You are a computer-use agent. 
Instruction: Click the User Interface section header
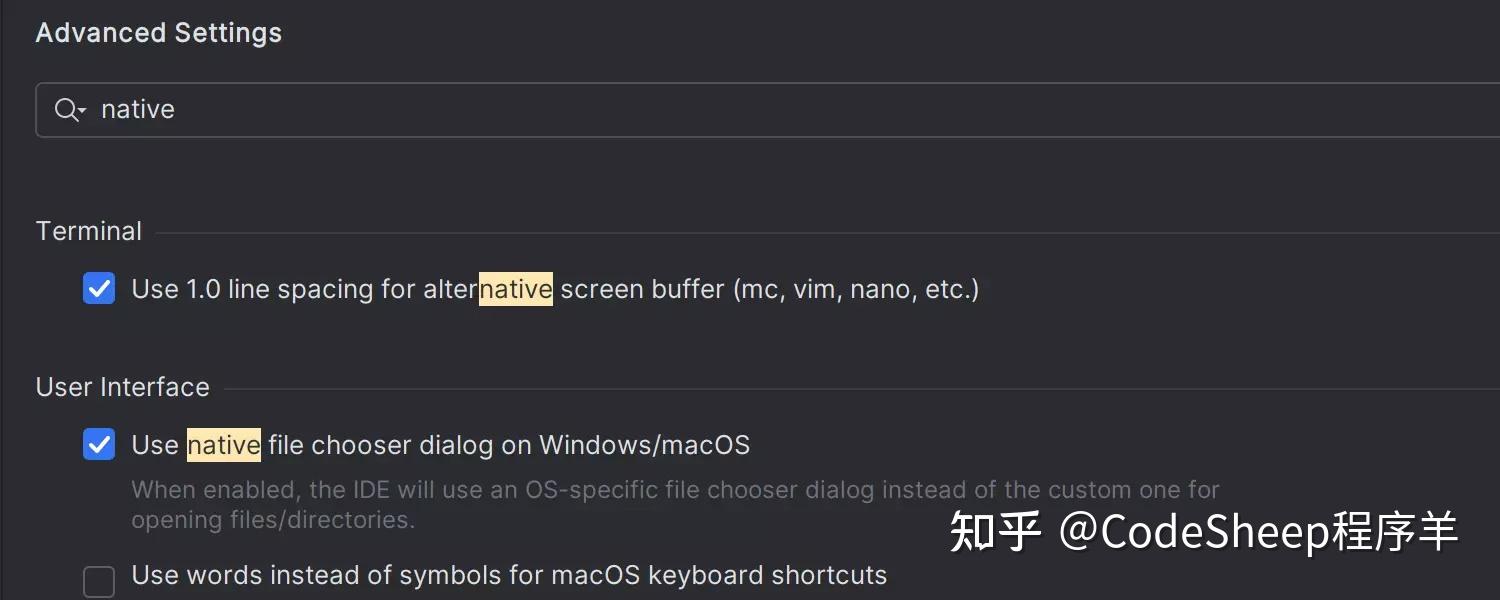point(122,386)
